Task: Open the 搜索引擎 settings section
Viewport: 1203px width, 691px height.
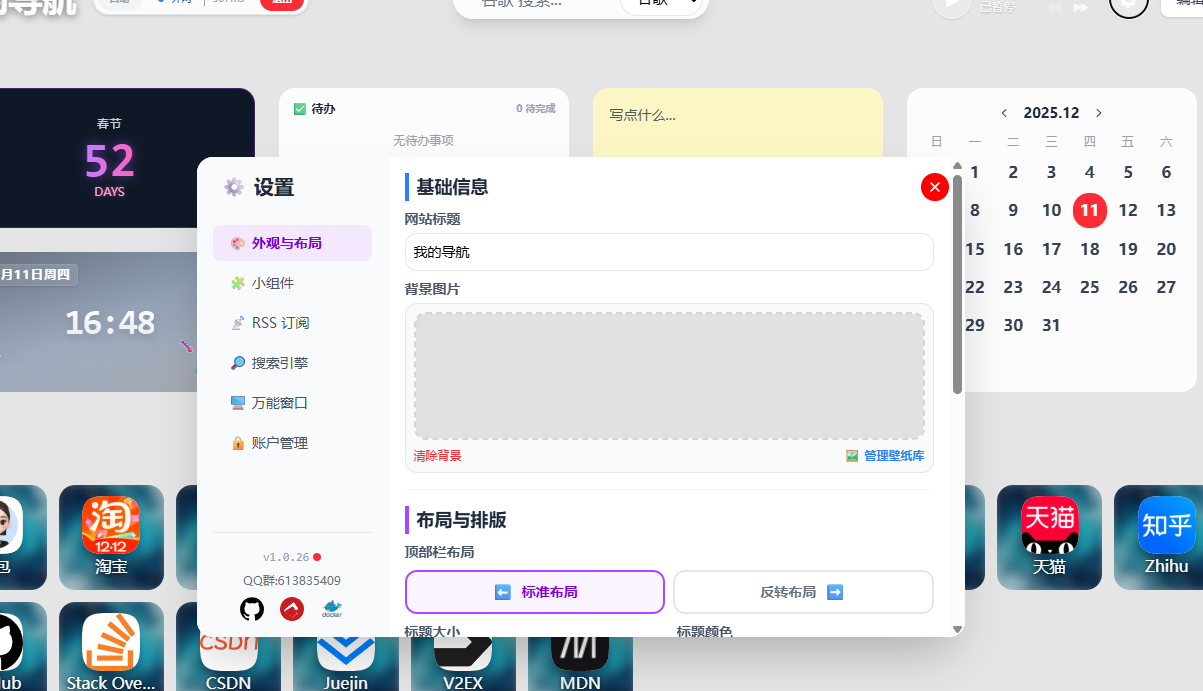Action: [280, 363]
